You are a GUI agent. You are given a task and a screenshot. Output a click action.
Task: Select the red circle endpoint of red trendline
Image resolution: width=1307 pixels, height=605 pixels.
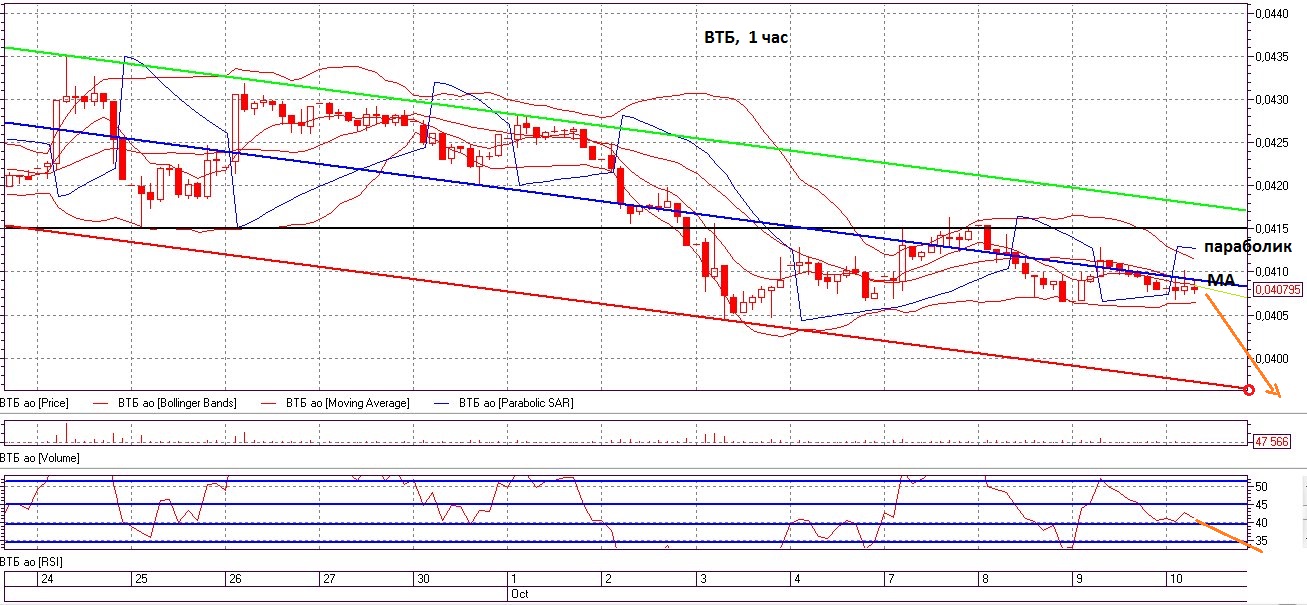coord(1247,389)
